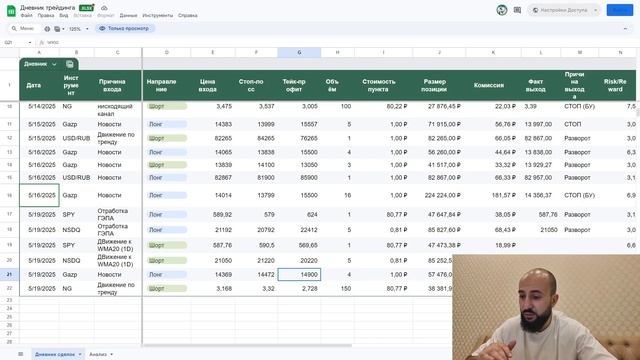Open the Анализ tab dropdown arrow
The height and width of the screenshot is (360, 640).
pos(111,354)
